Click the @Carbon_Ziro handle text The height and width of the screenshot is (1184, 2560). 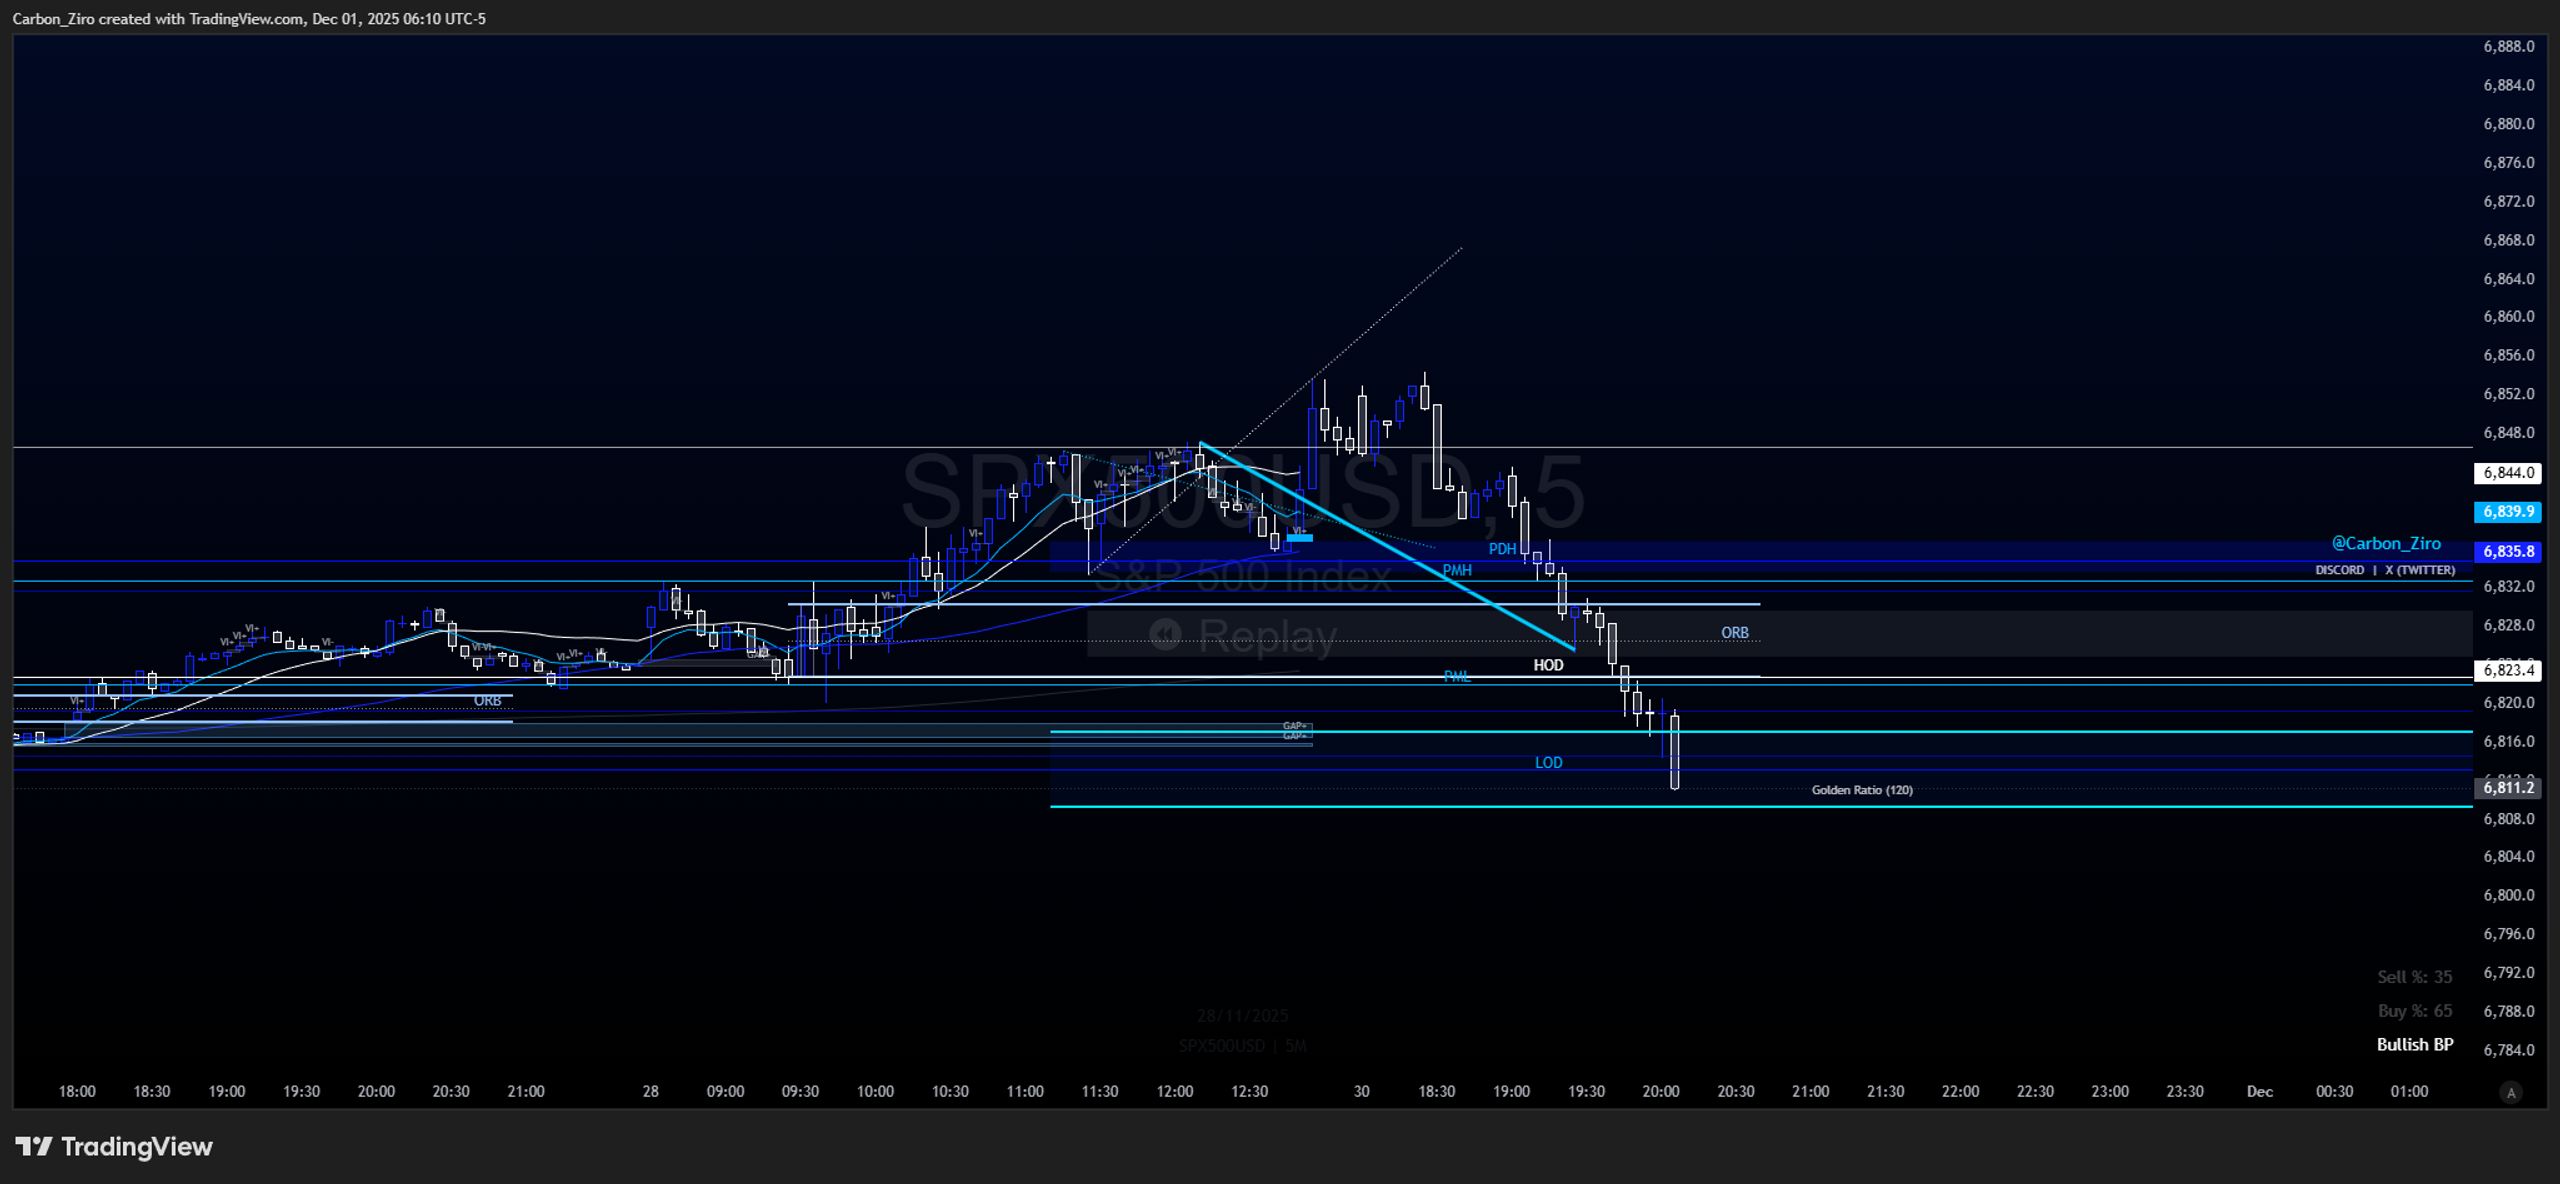tap(2386, 544)
